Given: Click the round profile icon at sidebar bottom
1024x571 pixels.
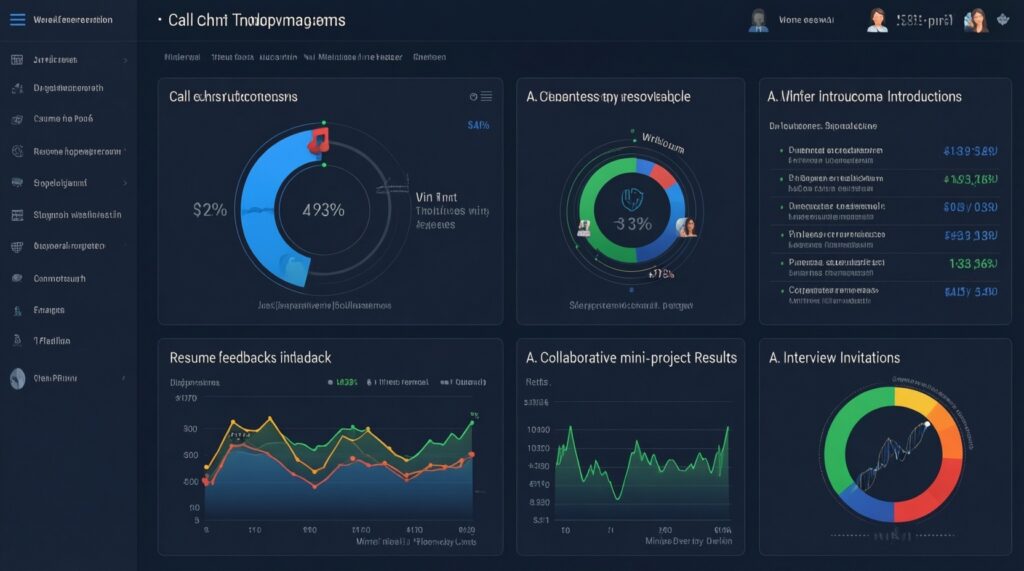Looking at the screenshot, I should point(16,378).
